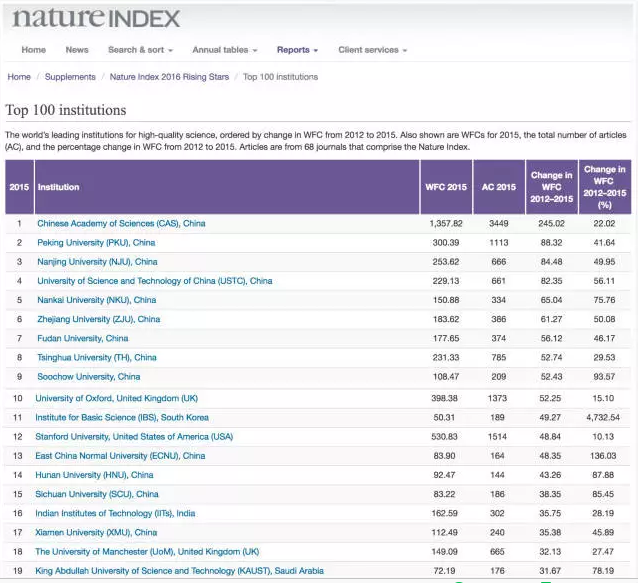Click the Nature Index logo
This screenshot has height=583, width=638.
click(x=95, y=19)
